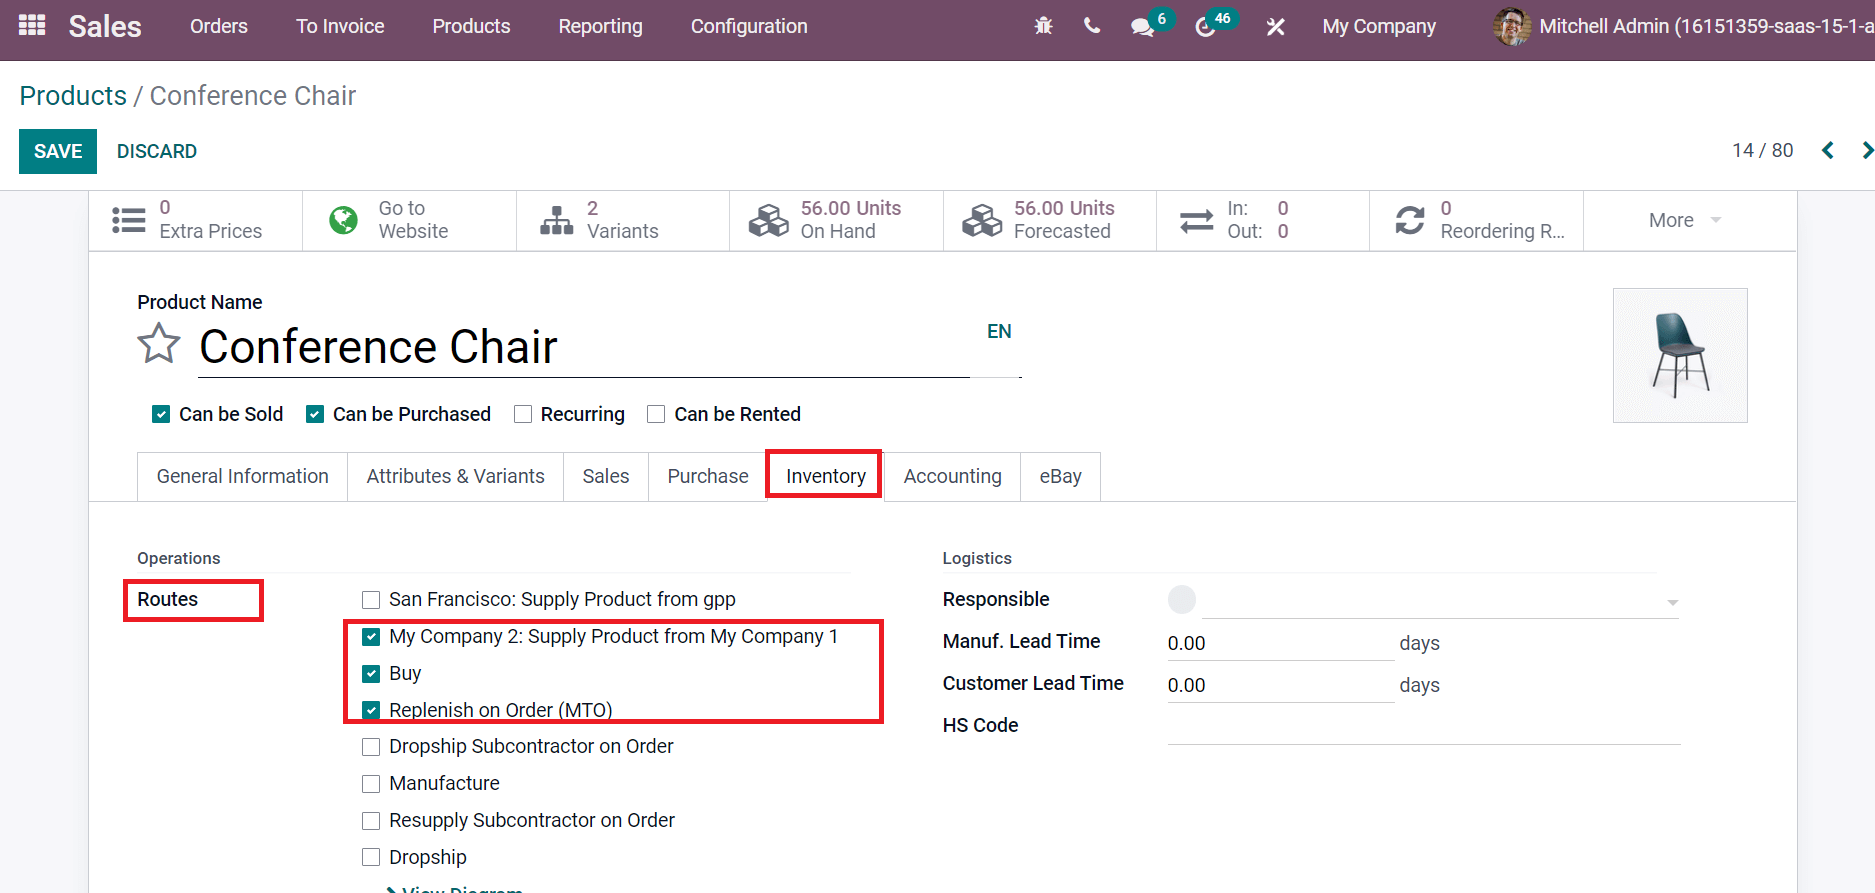The width and height of the screenshot is (1875, 893).
Task: Open the Reporting menu
Action: click(600, 26)
